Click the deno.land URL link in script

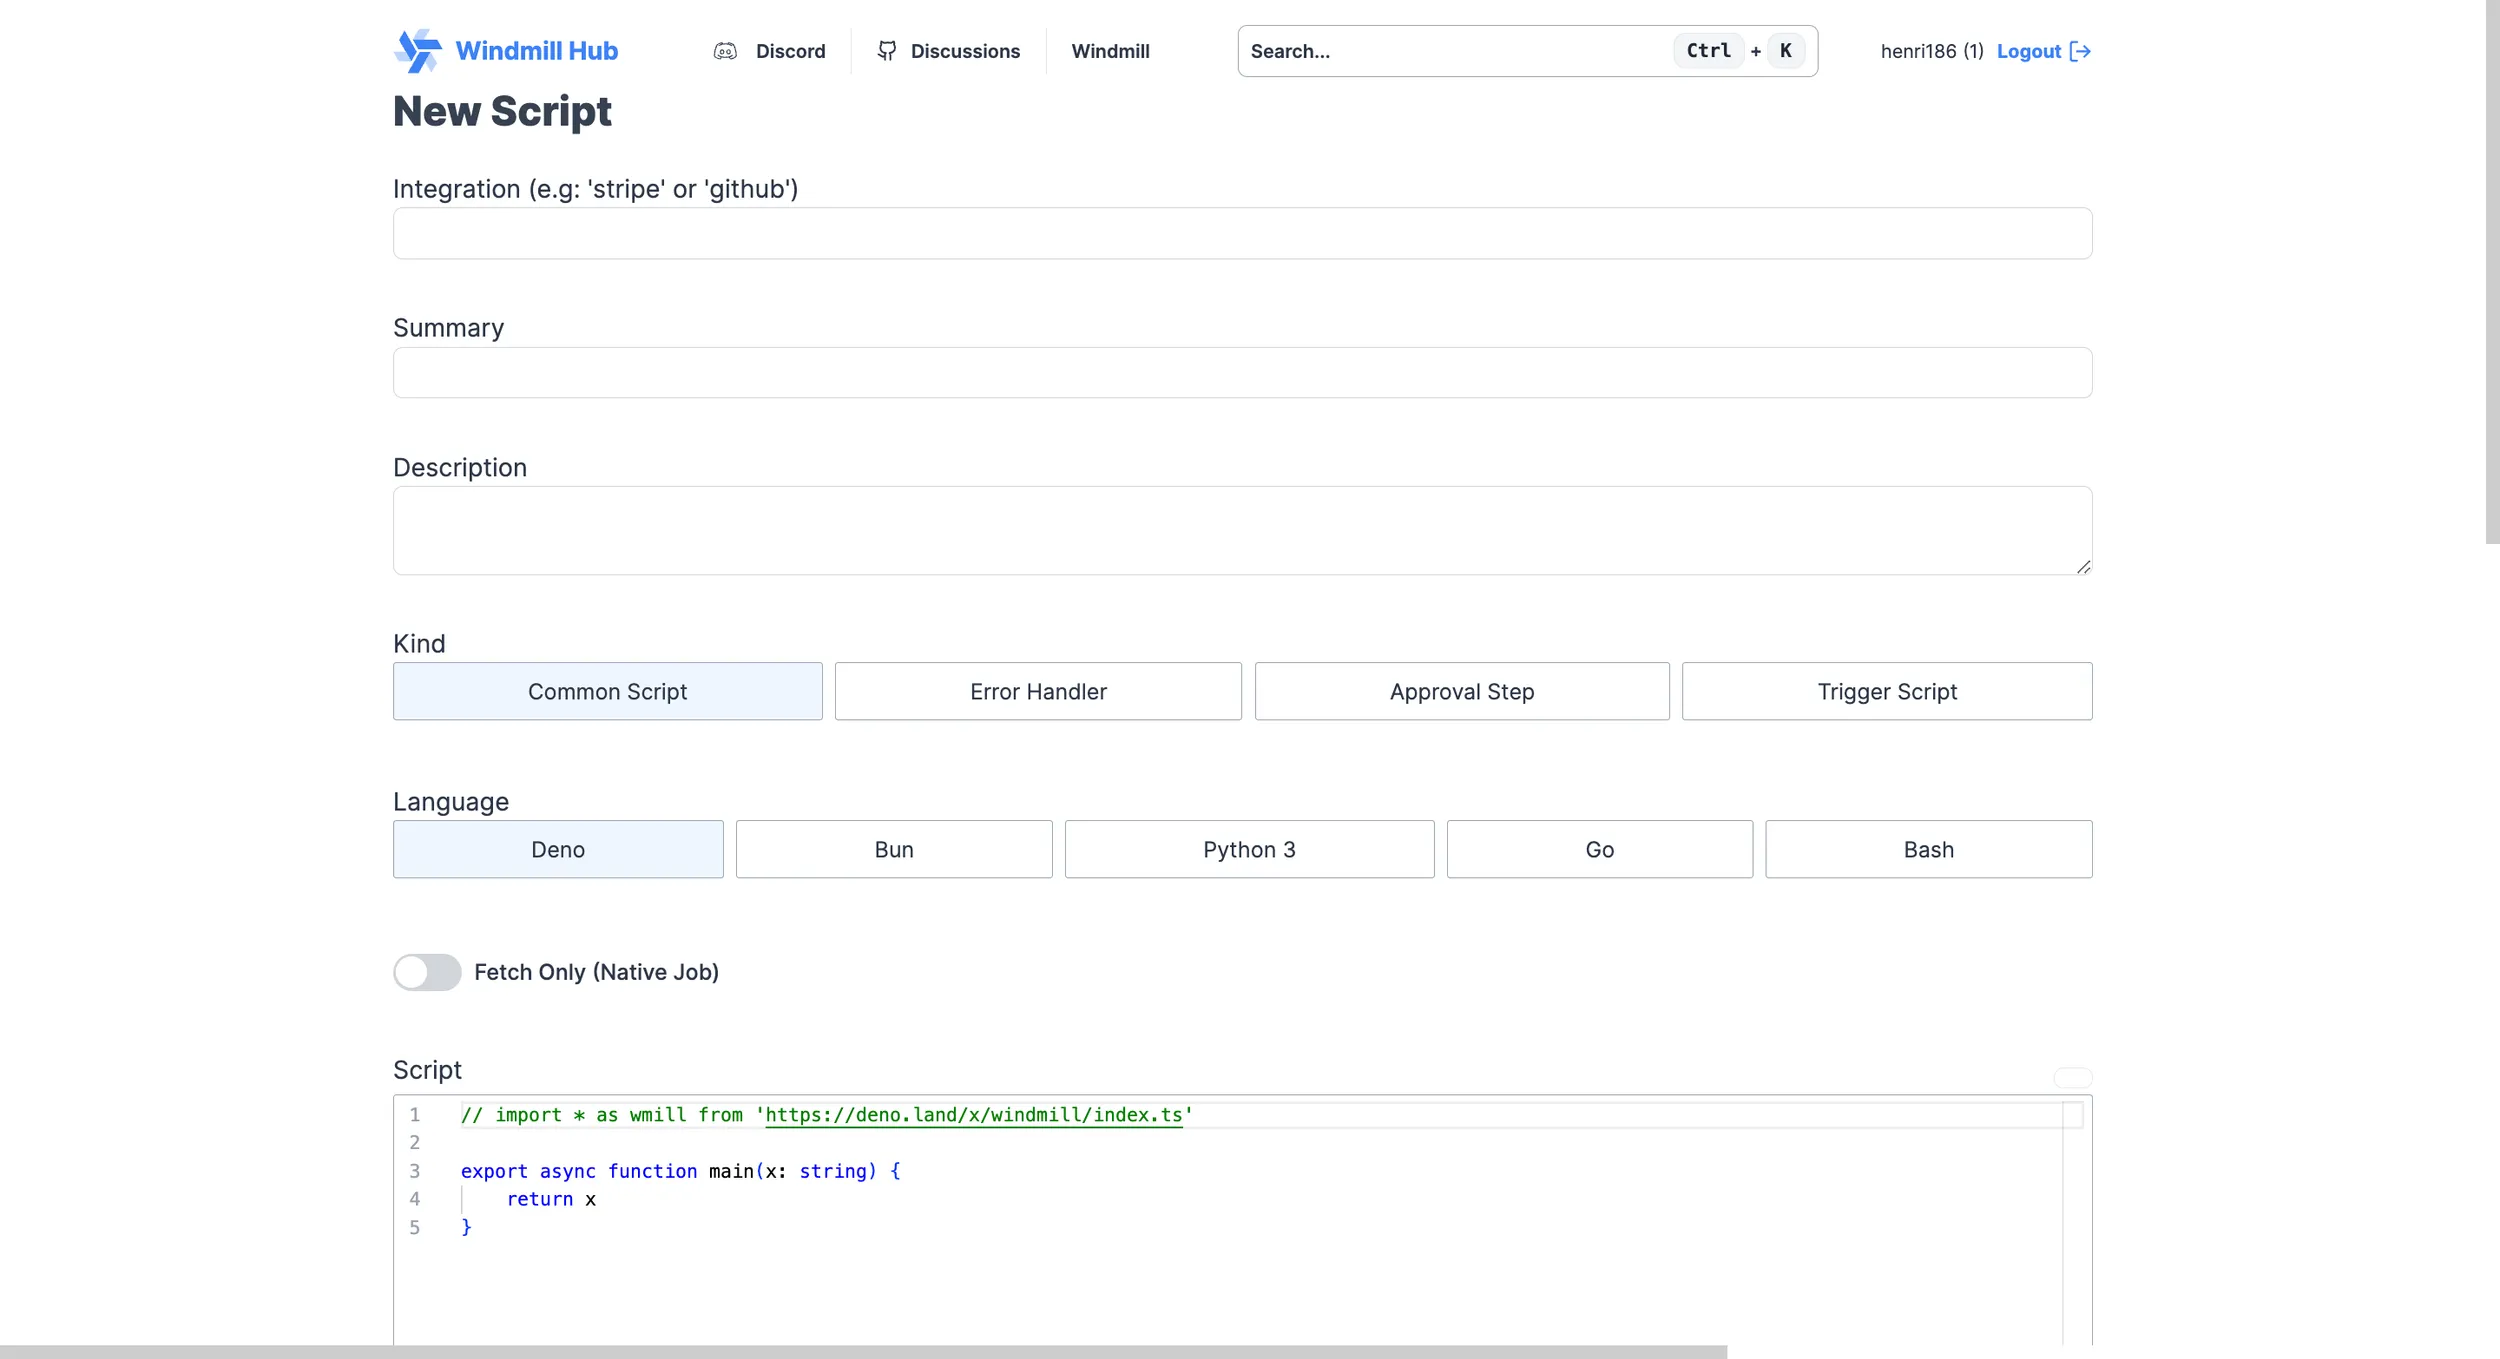click(974, 1115)
